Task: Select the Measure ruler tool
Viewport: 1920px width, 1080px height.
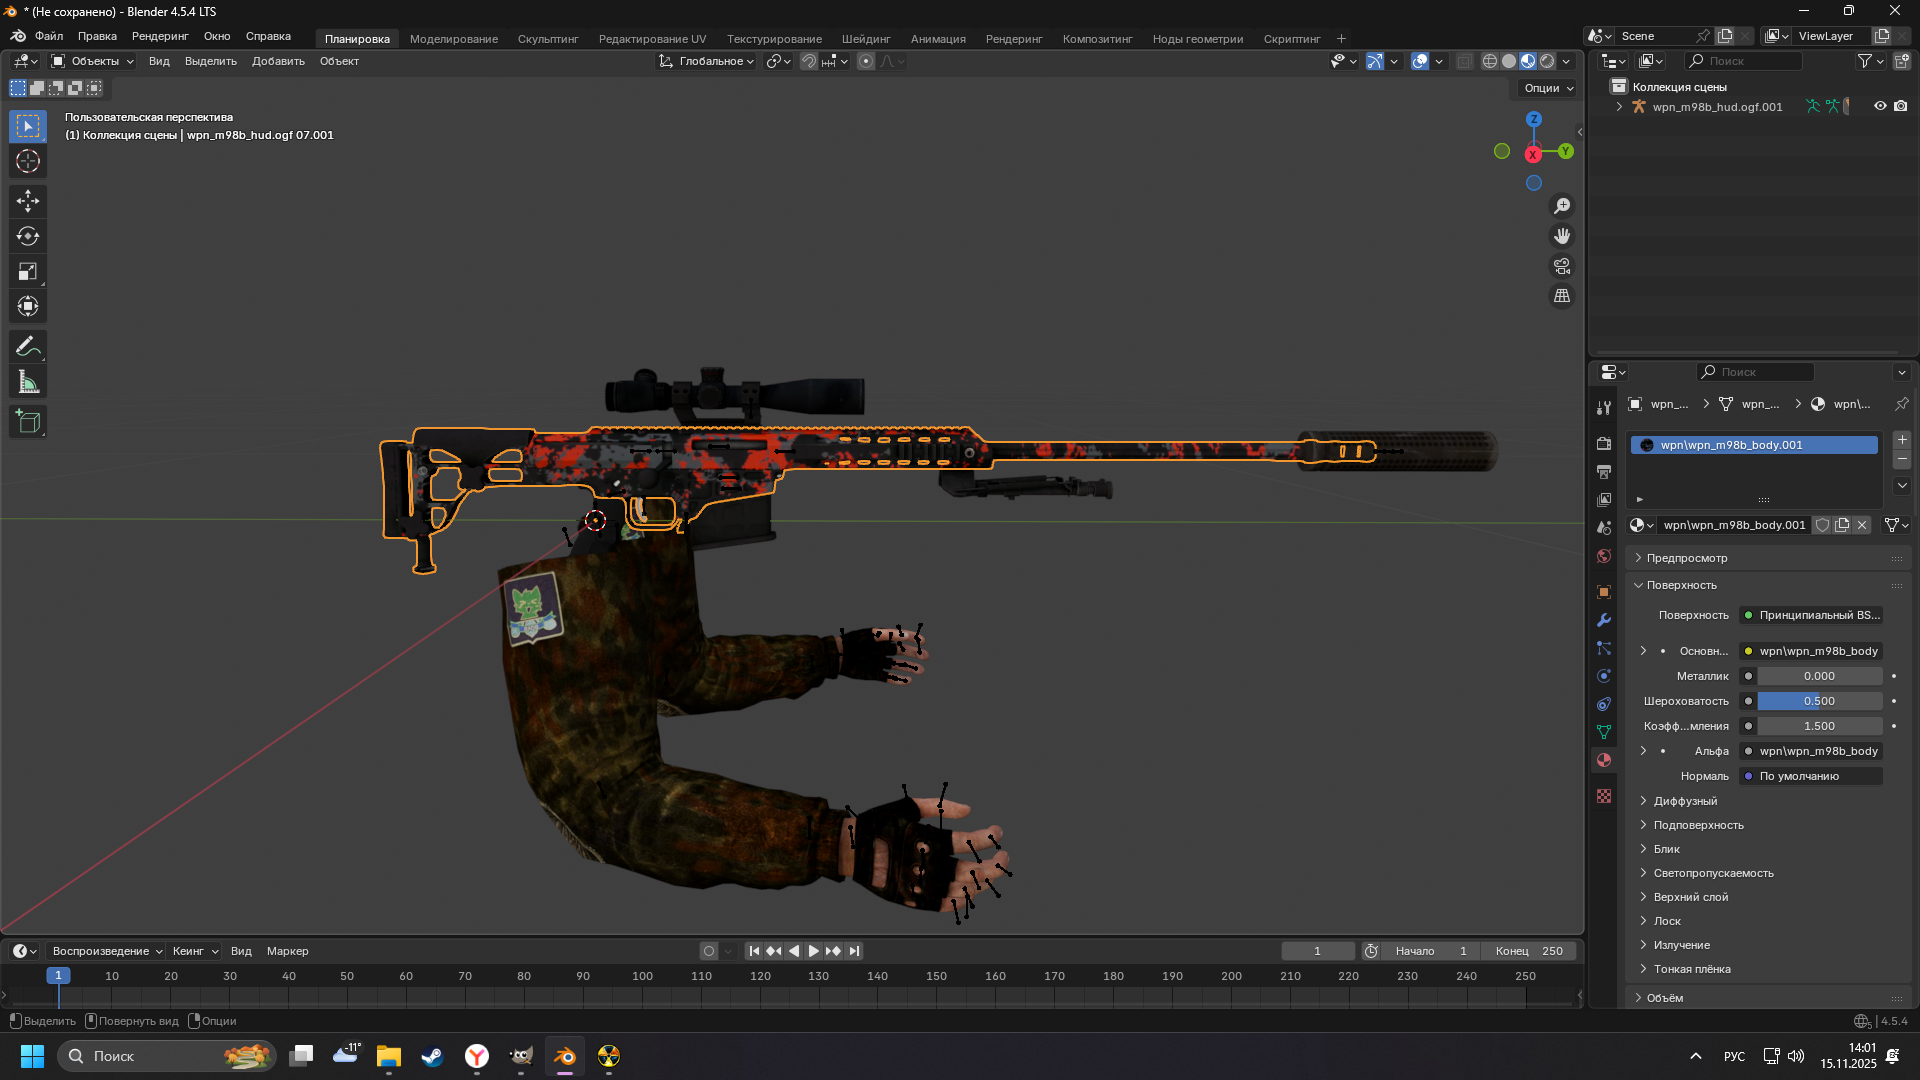Action: (x=27, y=382)
